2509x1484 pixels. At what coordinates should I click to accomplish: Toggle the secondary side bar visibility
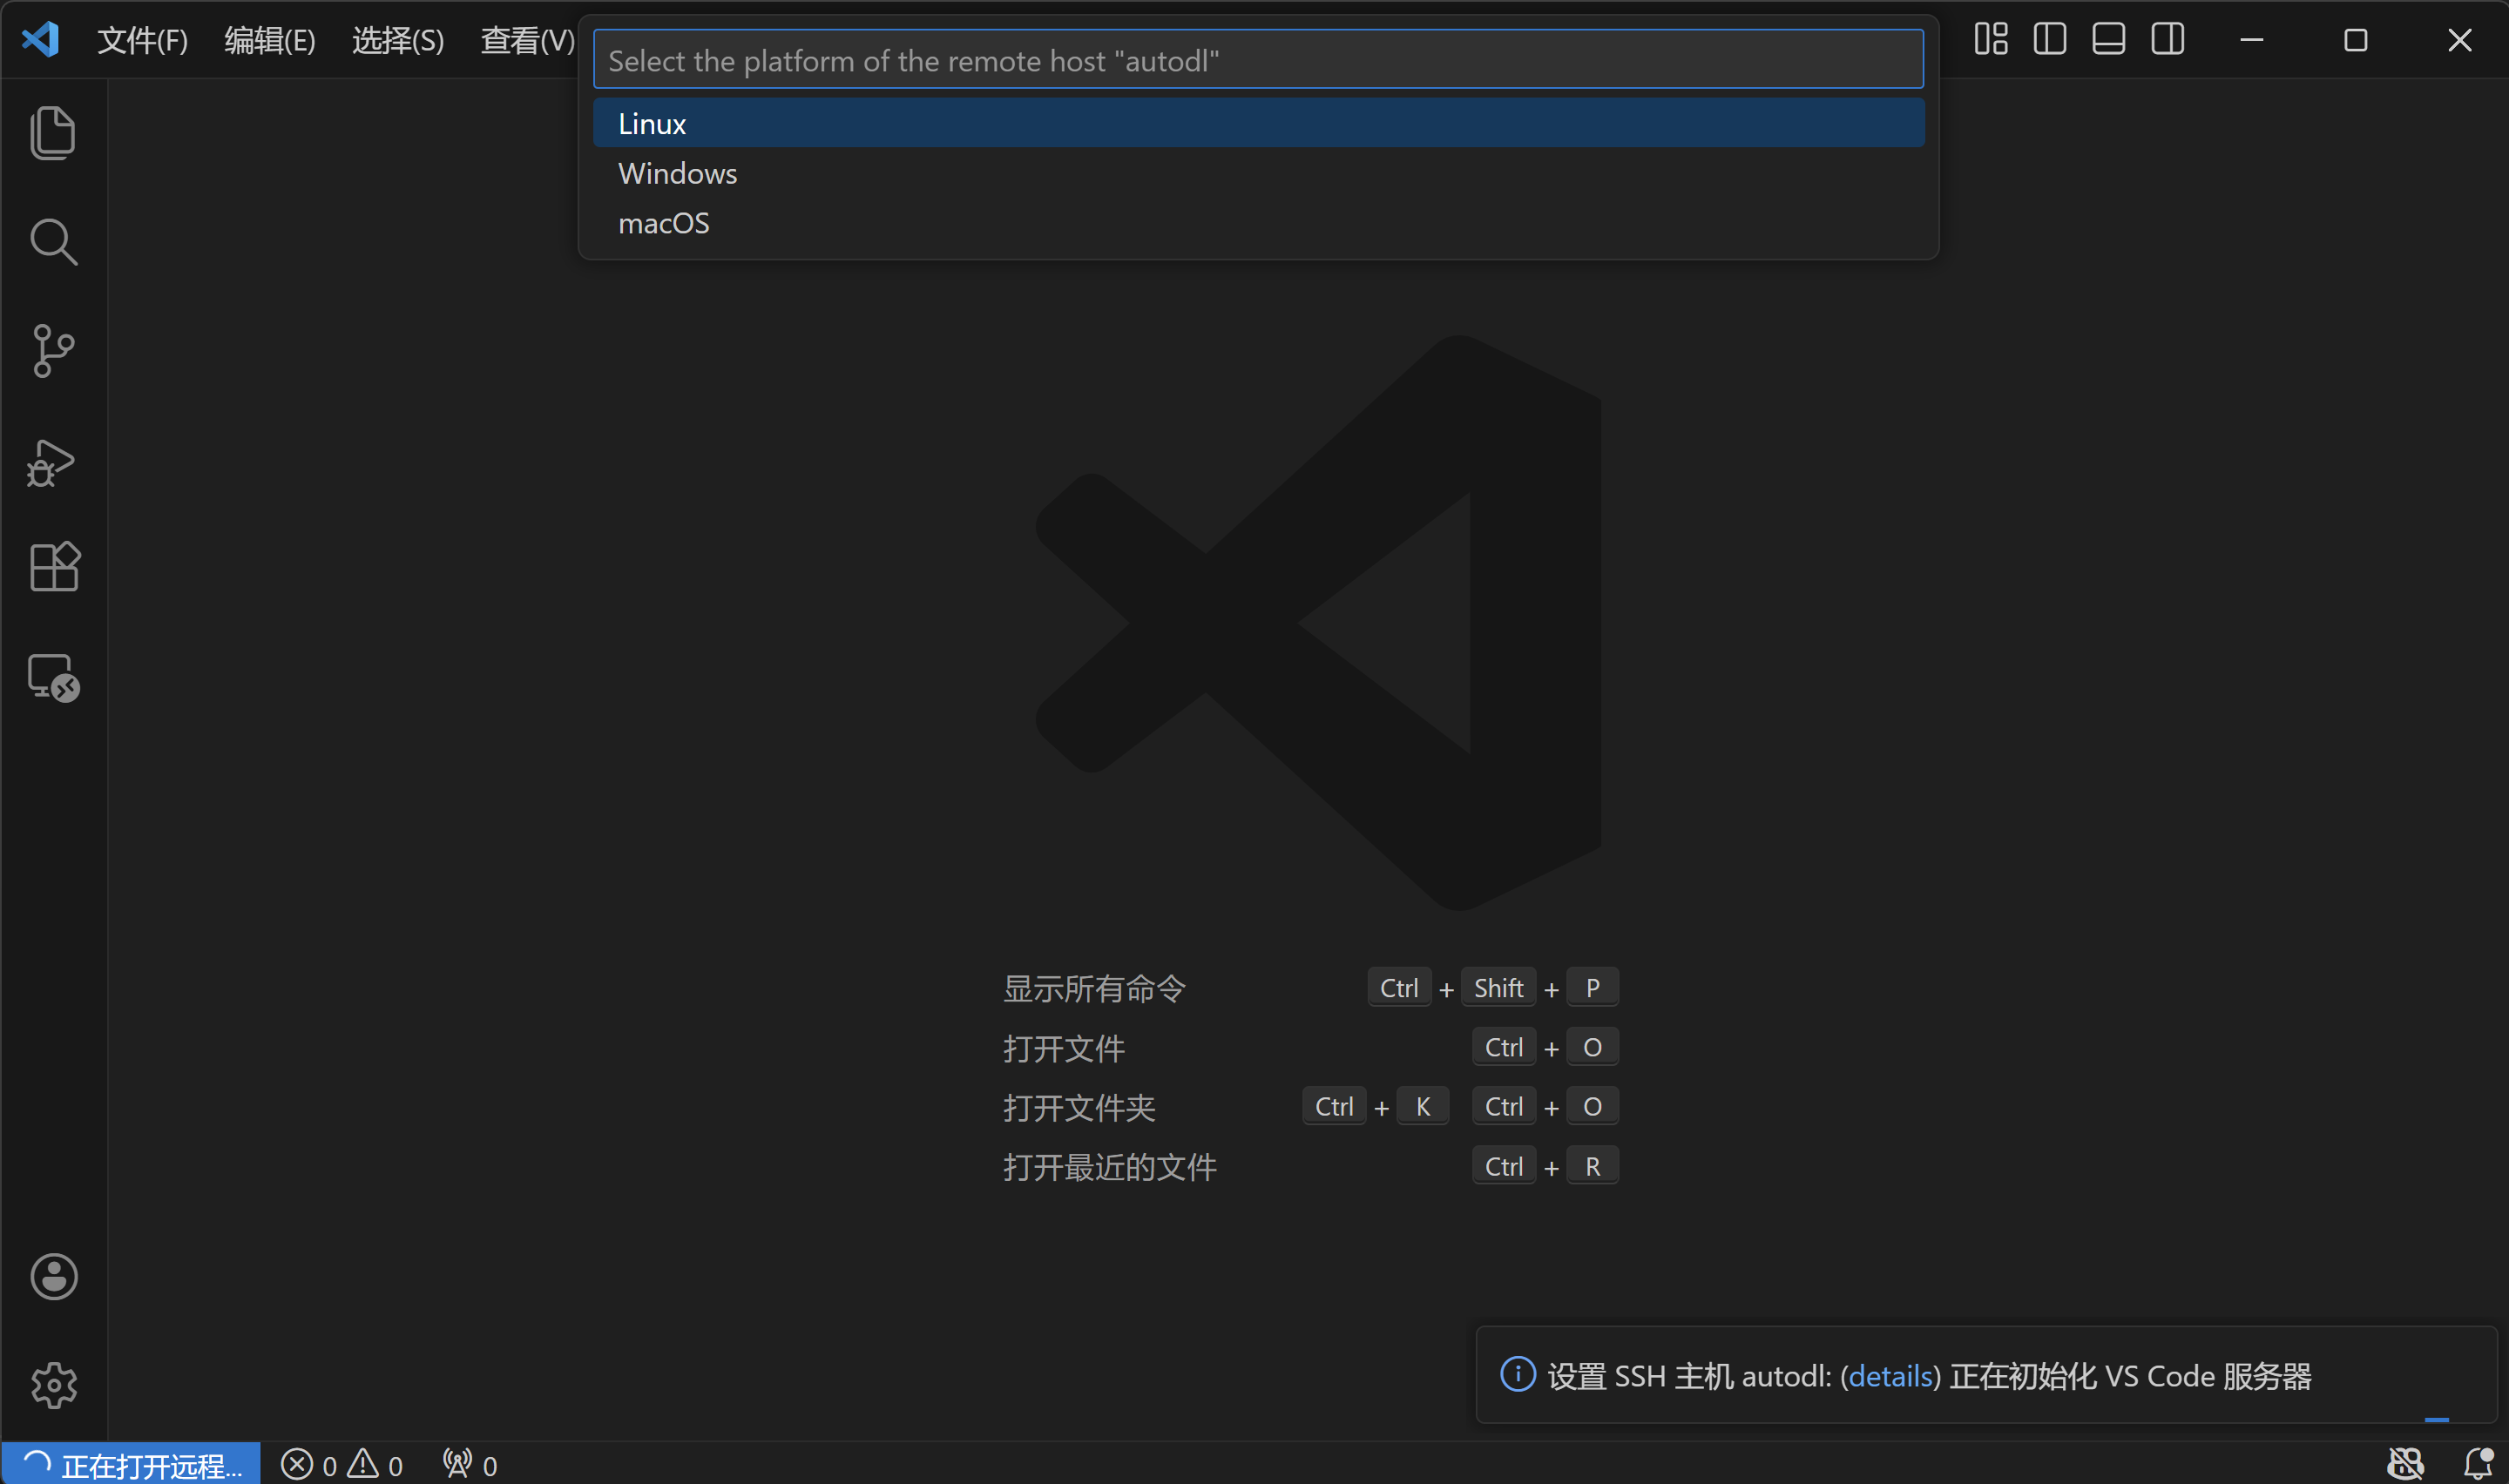tap(2167, 40)
